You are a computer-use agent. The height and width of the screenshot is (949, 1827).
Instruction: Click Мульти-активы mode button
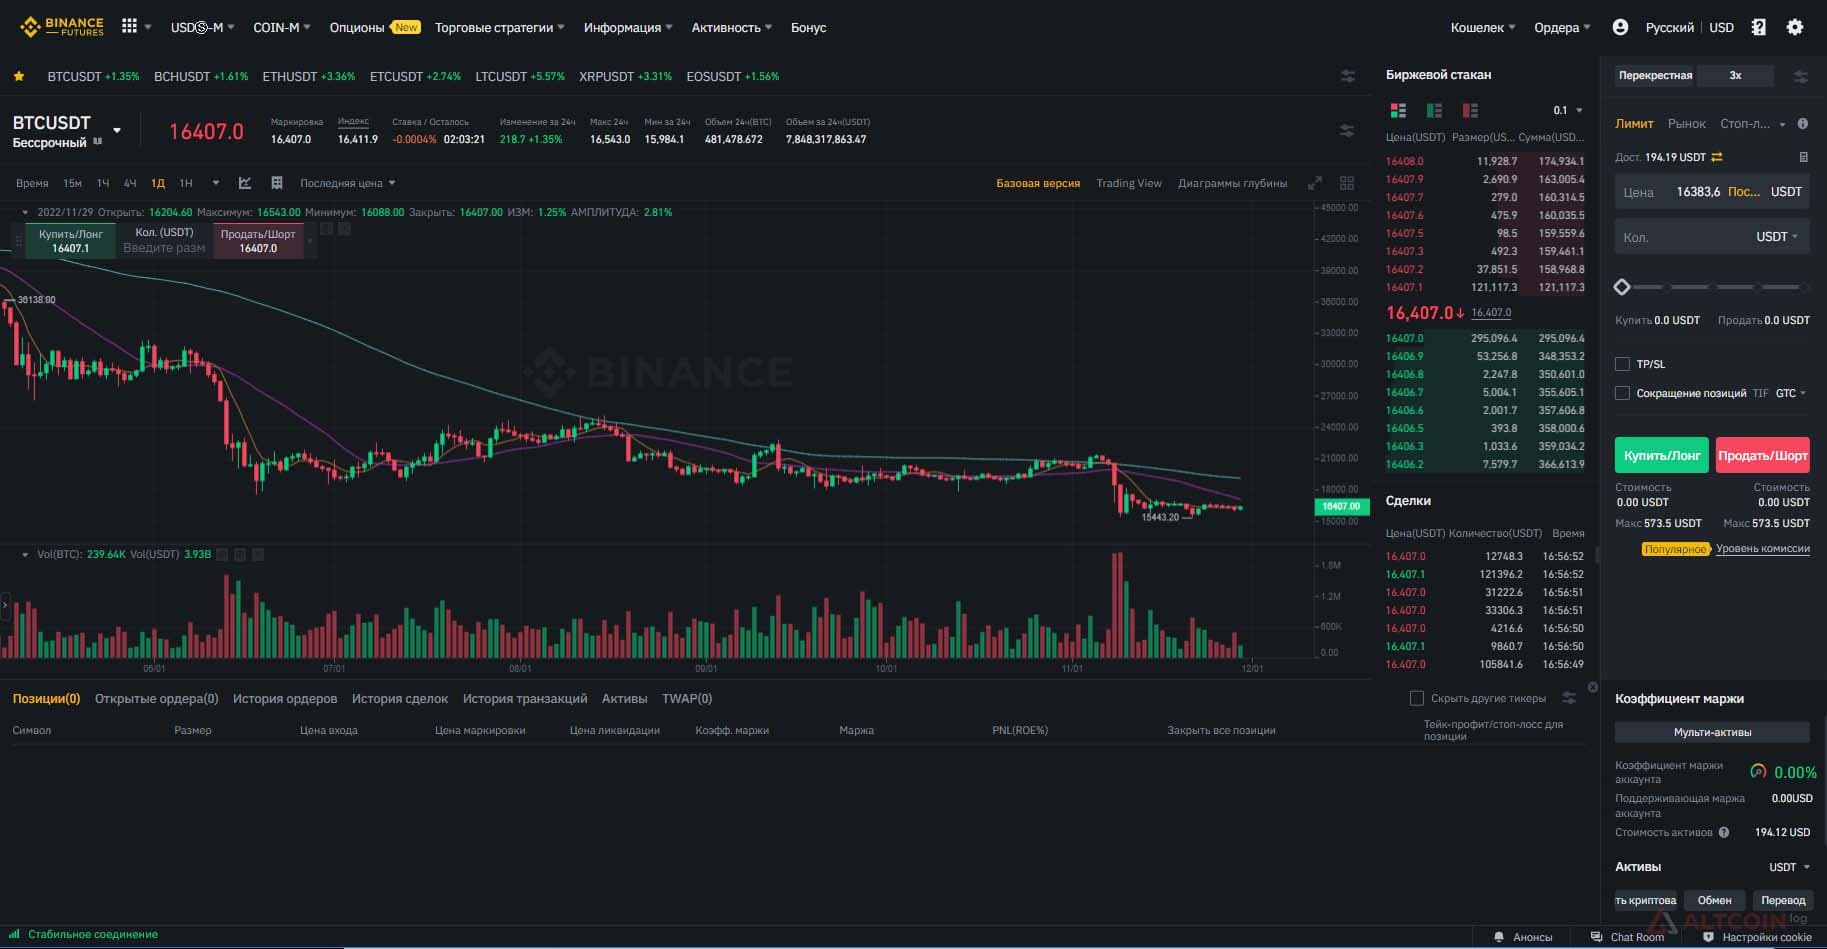point(1712,732)
